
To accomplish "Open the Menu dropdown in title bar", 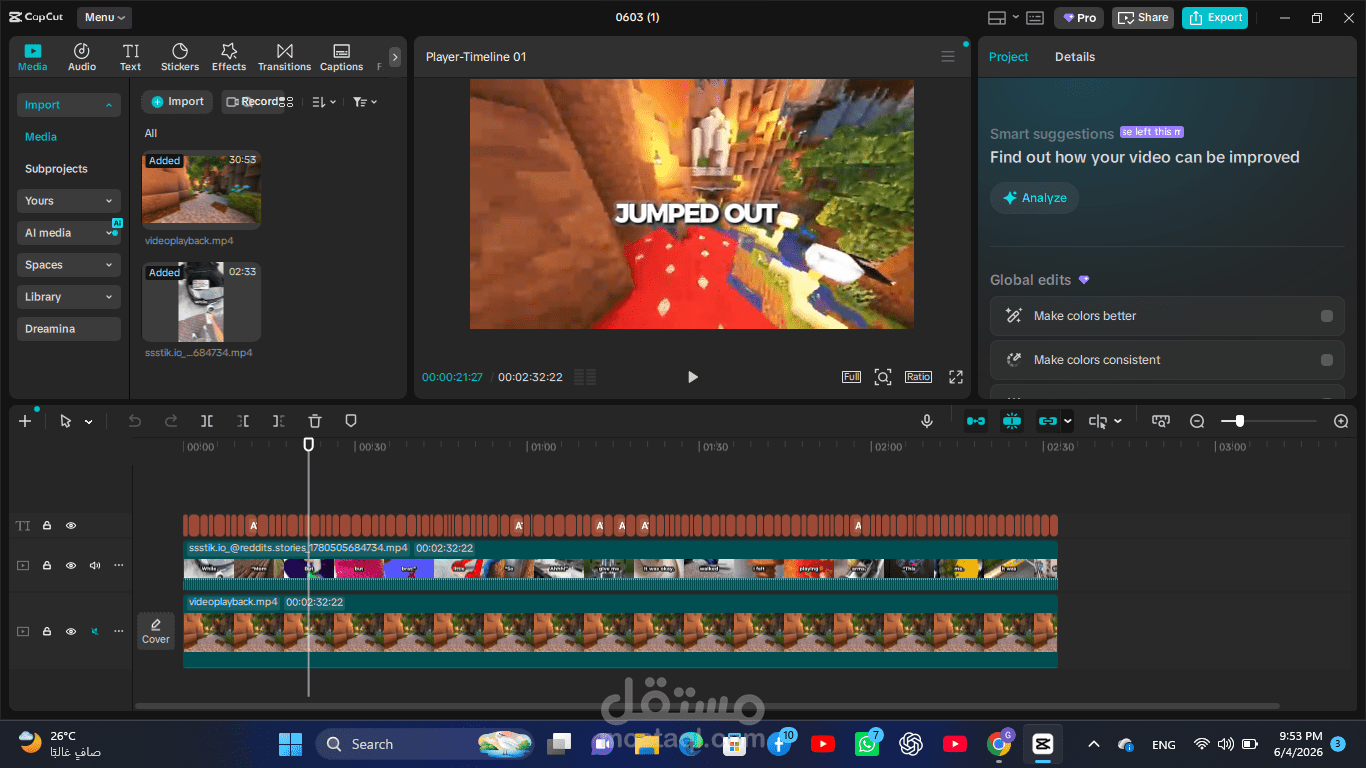I will (104, 18).
